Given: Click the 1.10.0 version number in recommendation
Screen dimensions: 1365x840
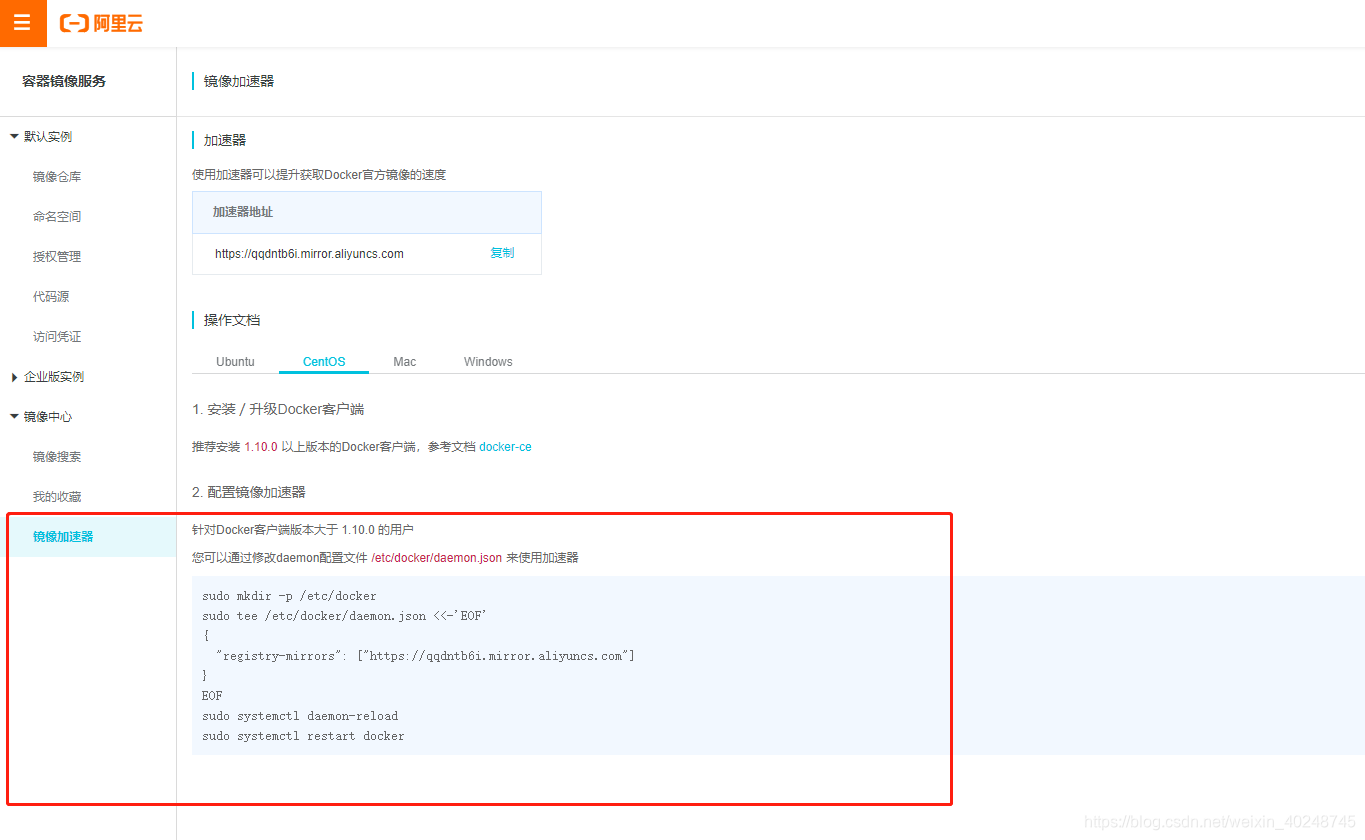Looking at the screenshot, I should click(261, 447).
